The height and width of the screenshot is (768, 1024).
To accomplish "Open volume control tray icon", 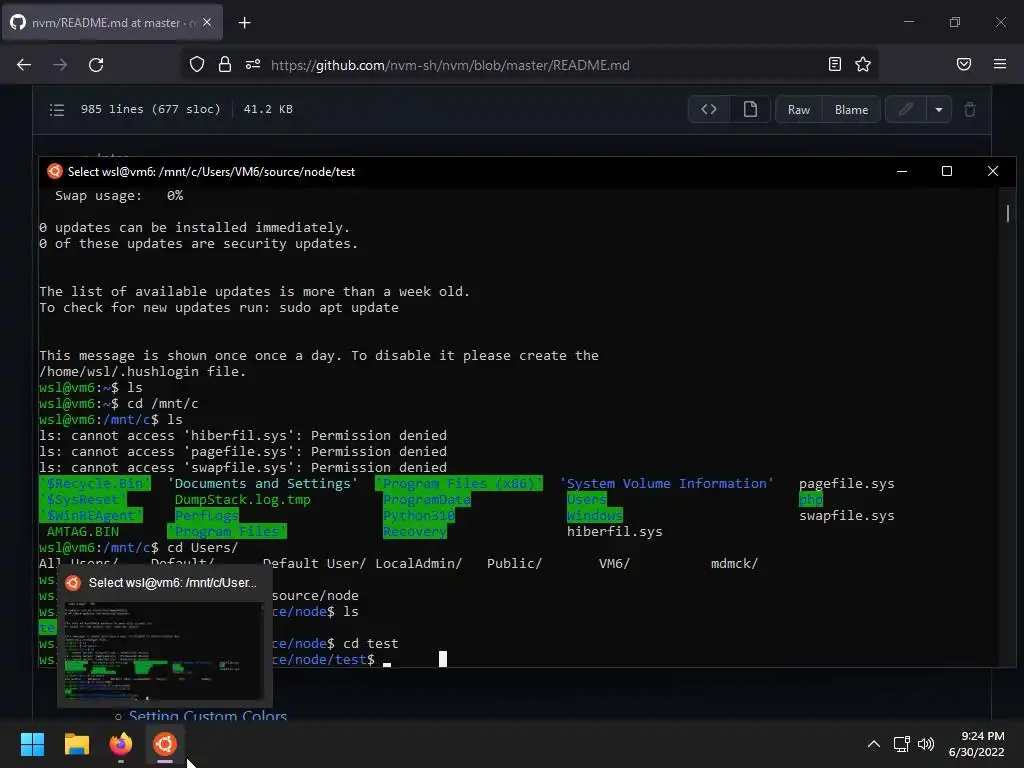I will (x=926, y=744).
